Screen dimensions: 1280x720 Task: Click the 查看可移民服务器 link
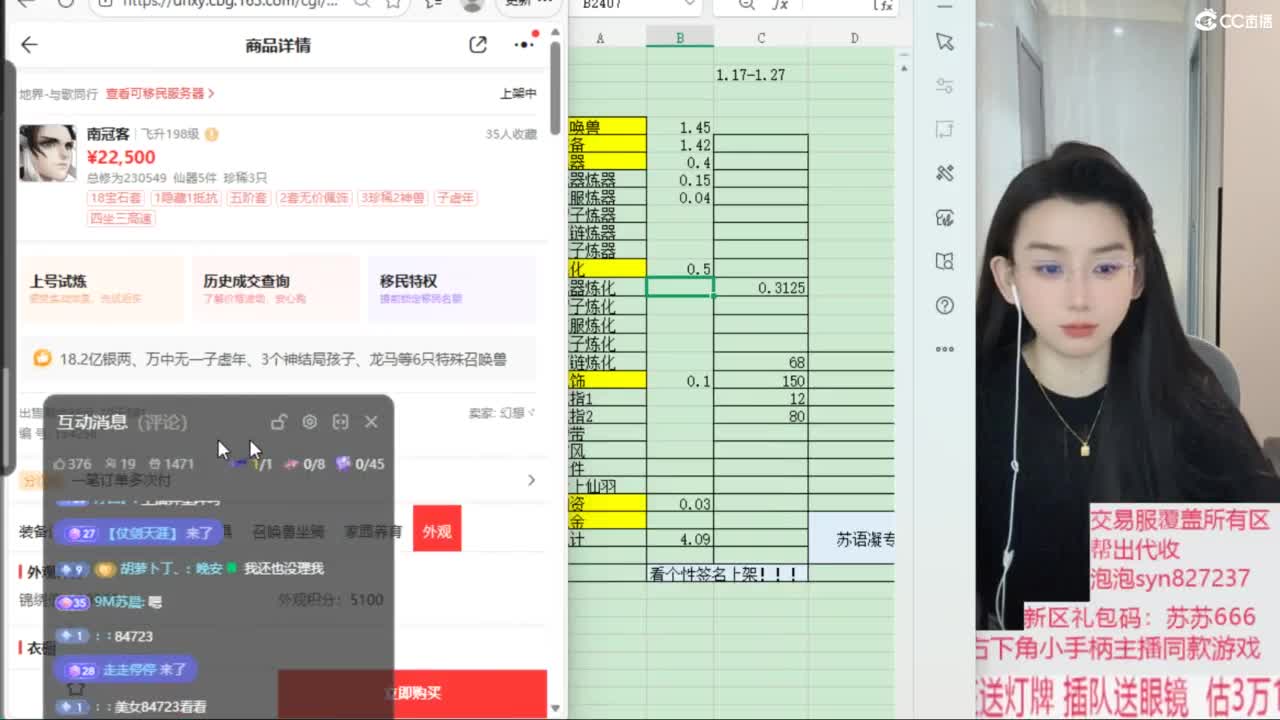click(x=160, y=93)
